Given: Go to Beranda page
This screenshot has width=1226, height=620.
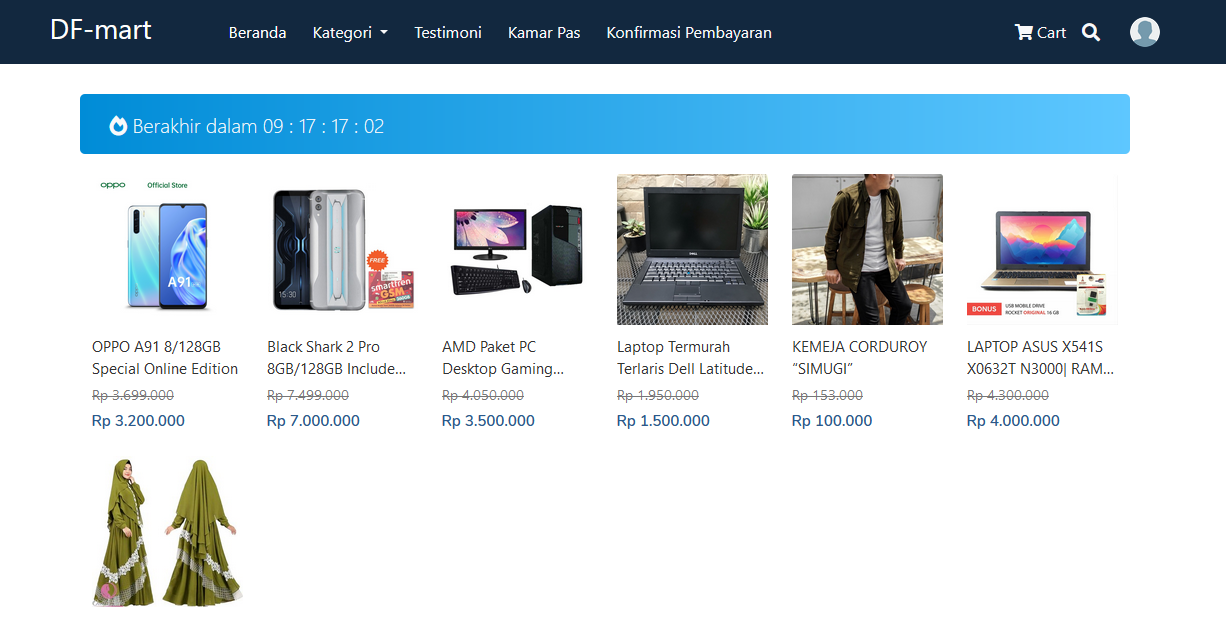Looking at the screenshot, I should 257,32.
